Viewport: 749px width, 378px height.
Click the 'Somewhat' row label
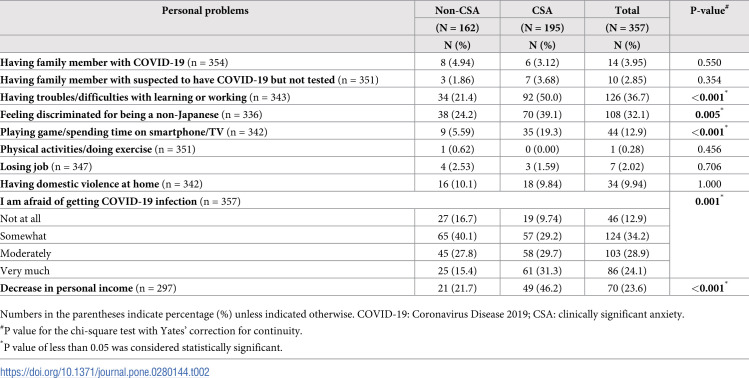(23, 236)
